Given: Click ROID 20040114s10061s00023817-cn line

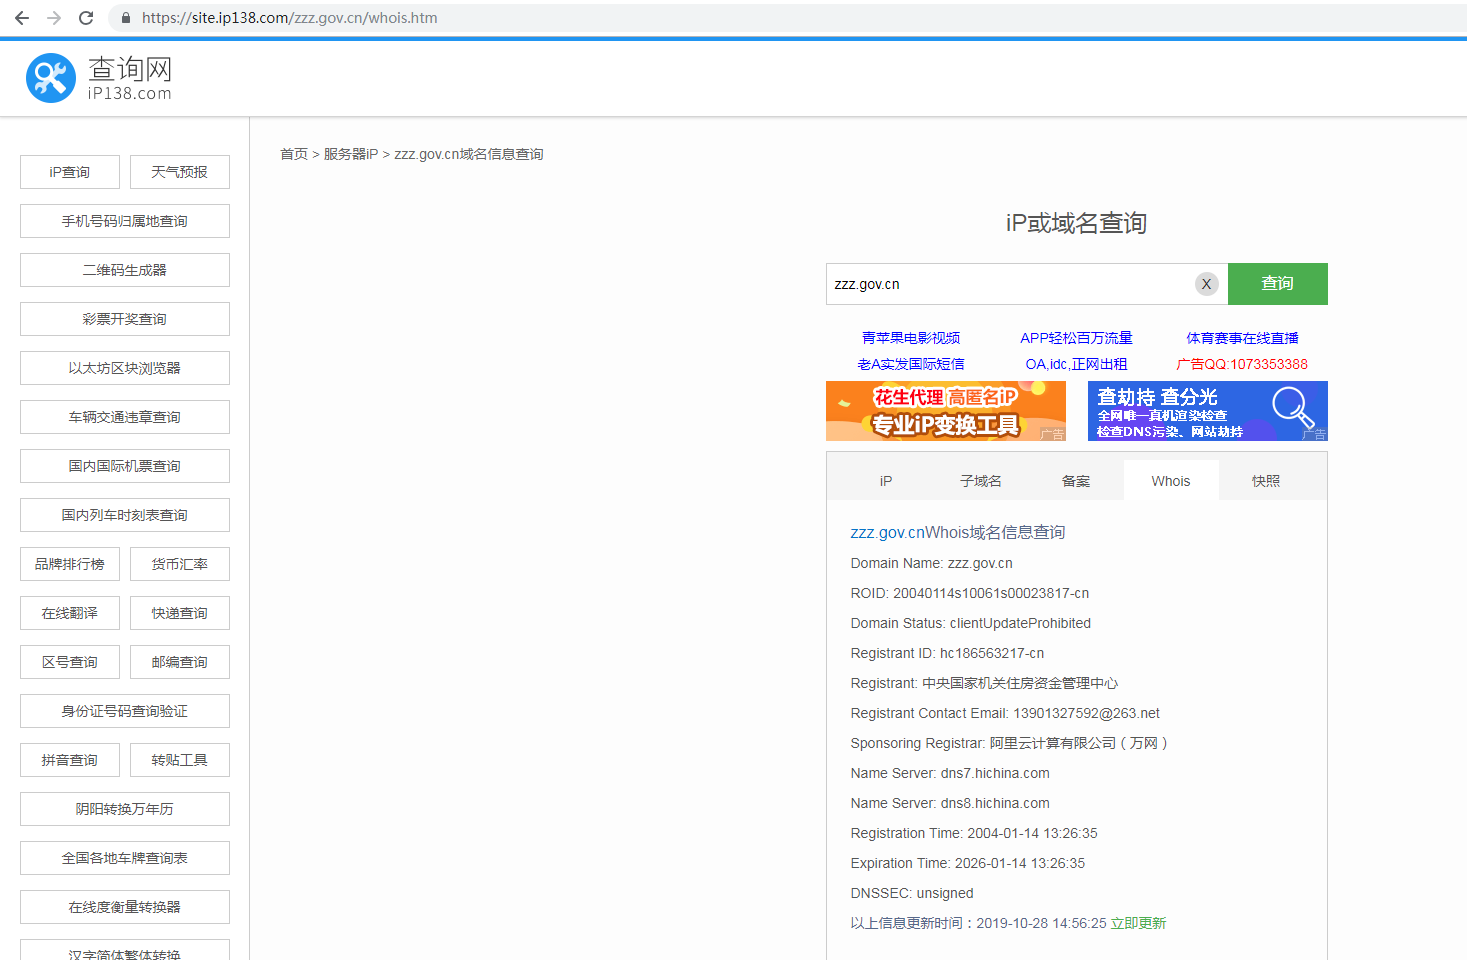Looking at the screenshot, I should coord(970,593).
